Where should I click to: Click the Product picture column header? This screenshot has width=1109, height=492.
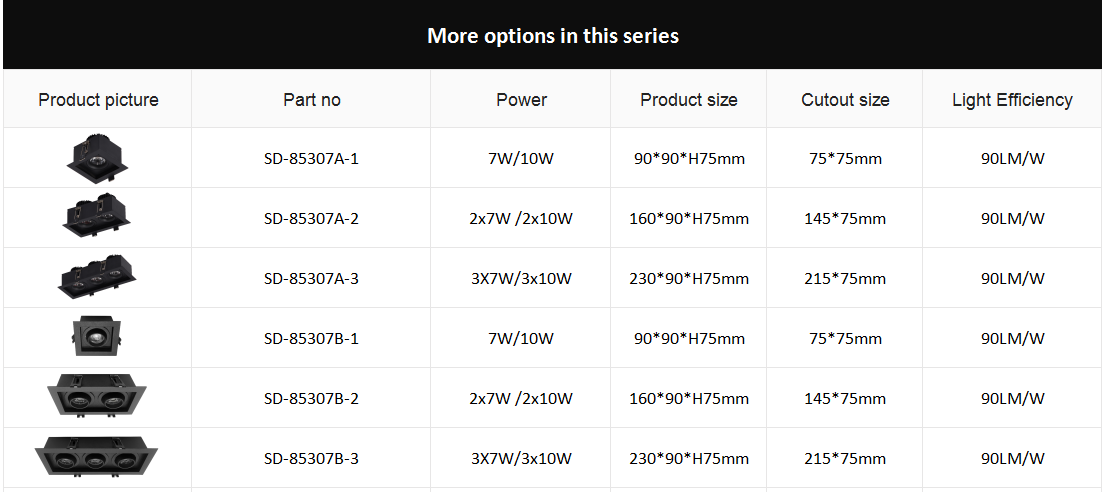point(98,100)
